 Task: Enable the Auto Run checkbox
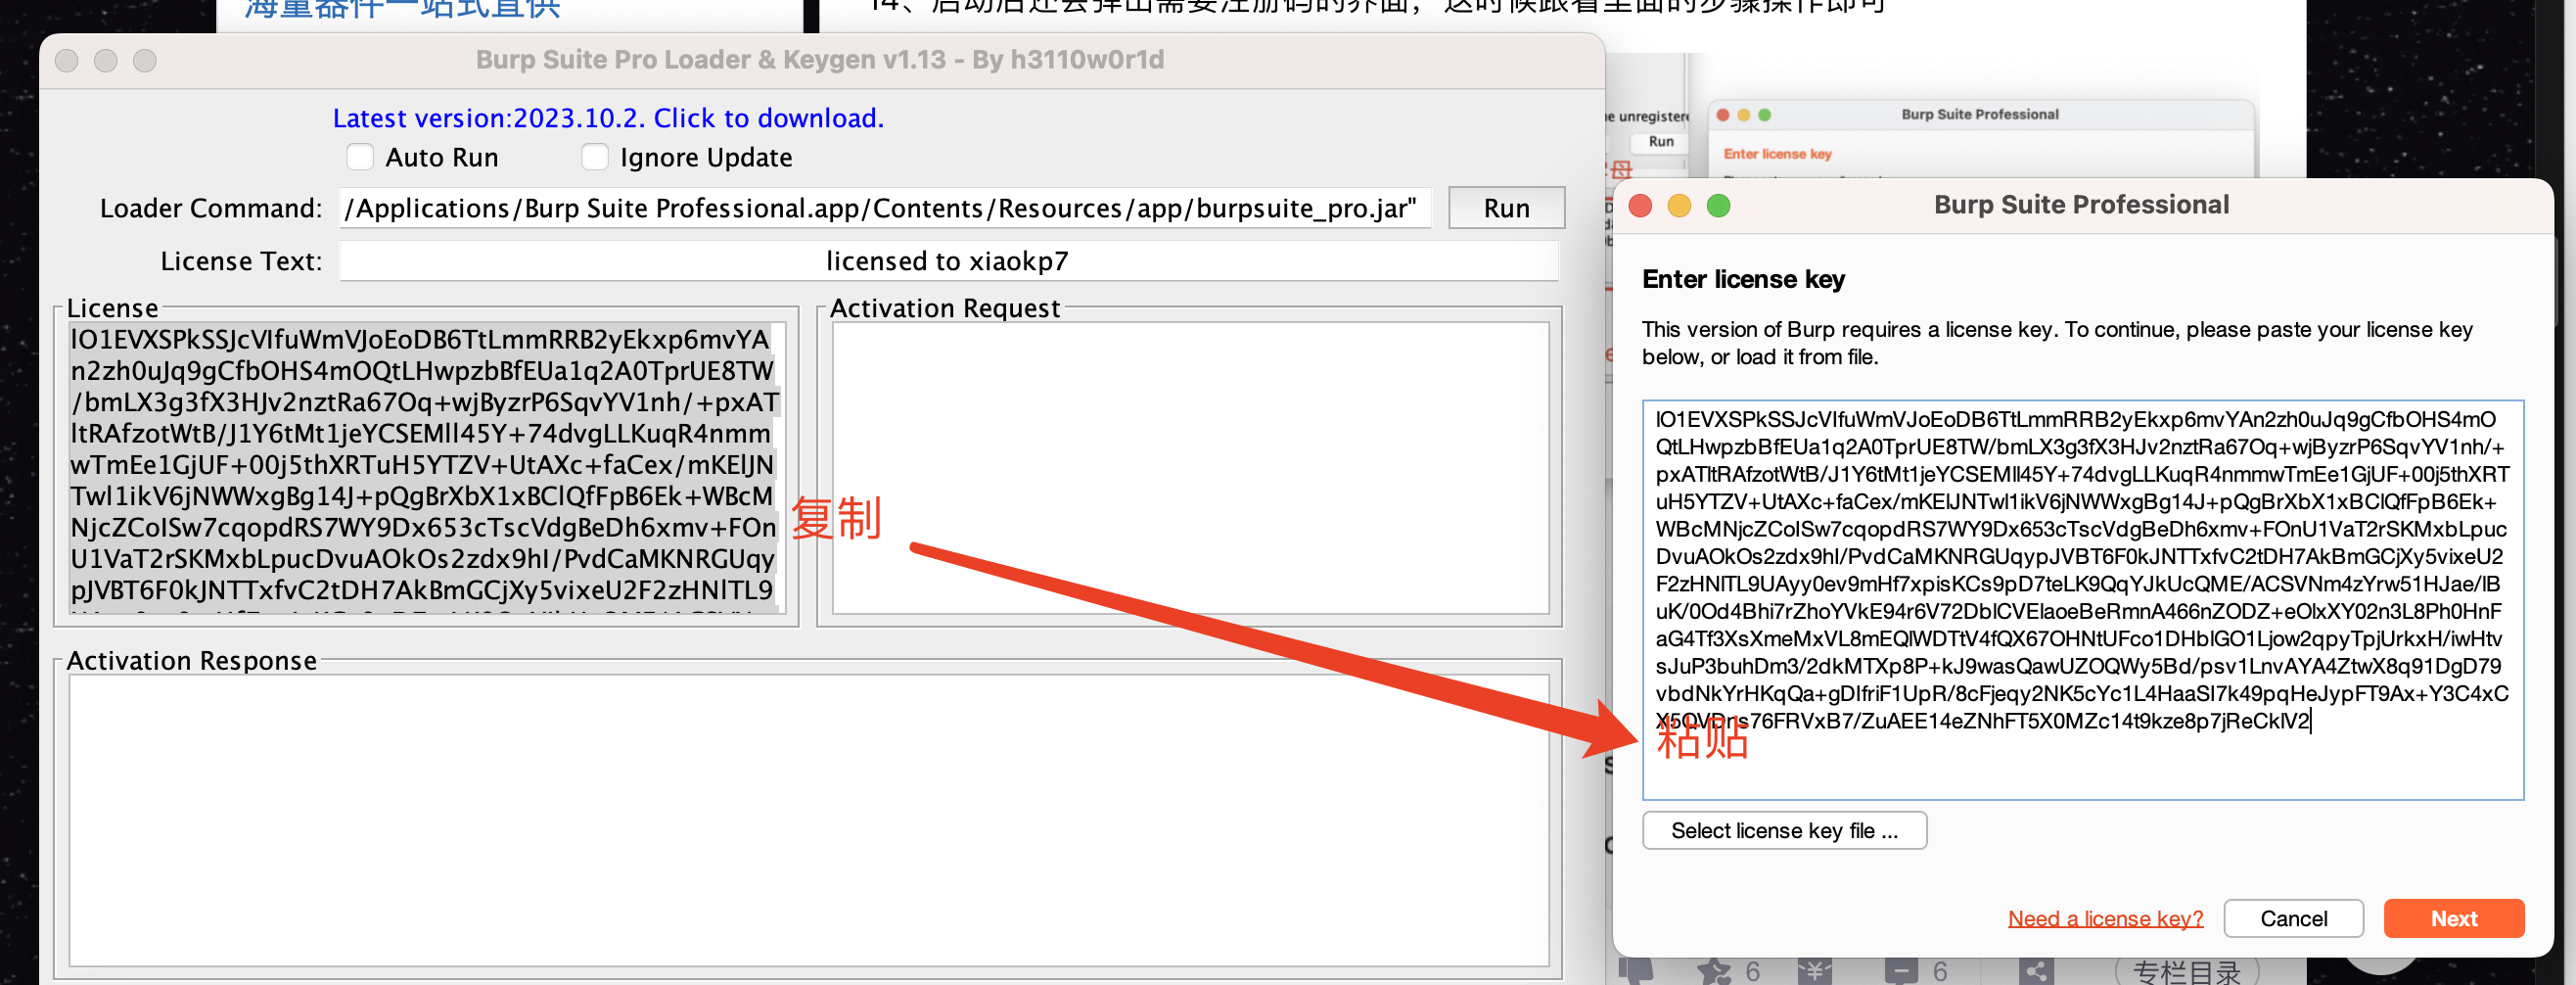click(360, 156)
